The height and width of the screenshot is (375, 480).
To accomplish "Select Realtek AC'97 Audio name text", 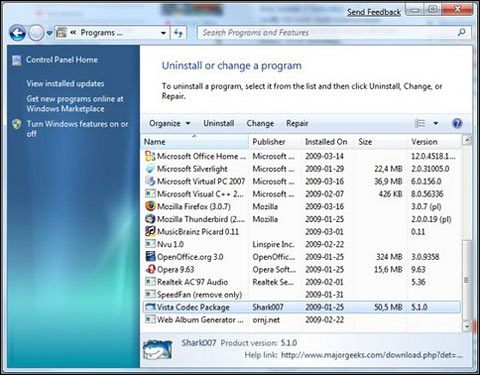I will point(192,282).
